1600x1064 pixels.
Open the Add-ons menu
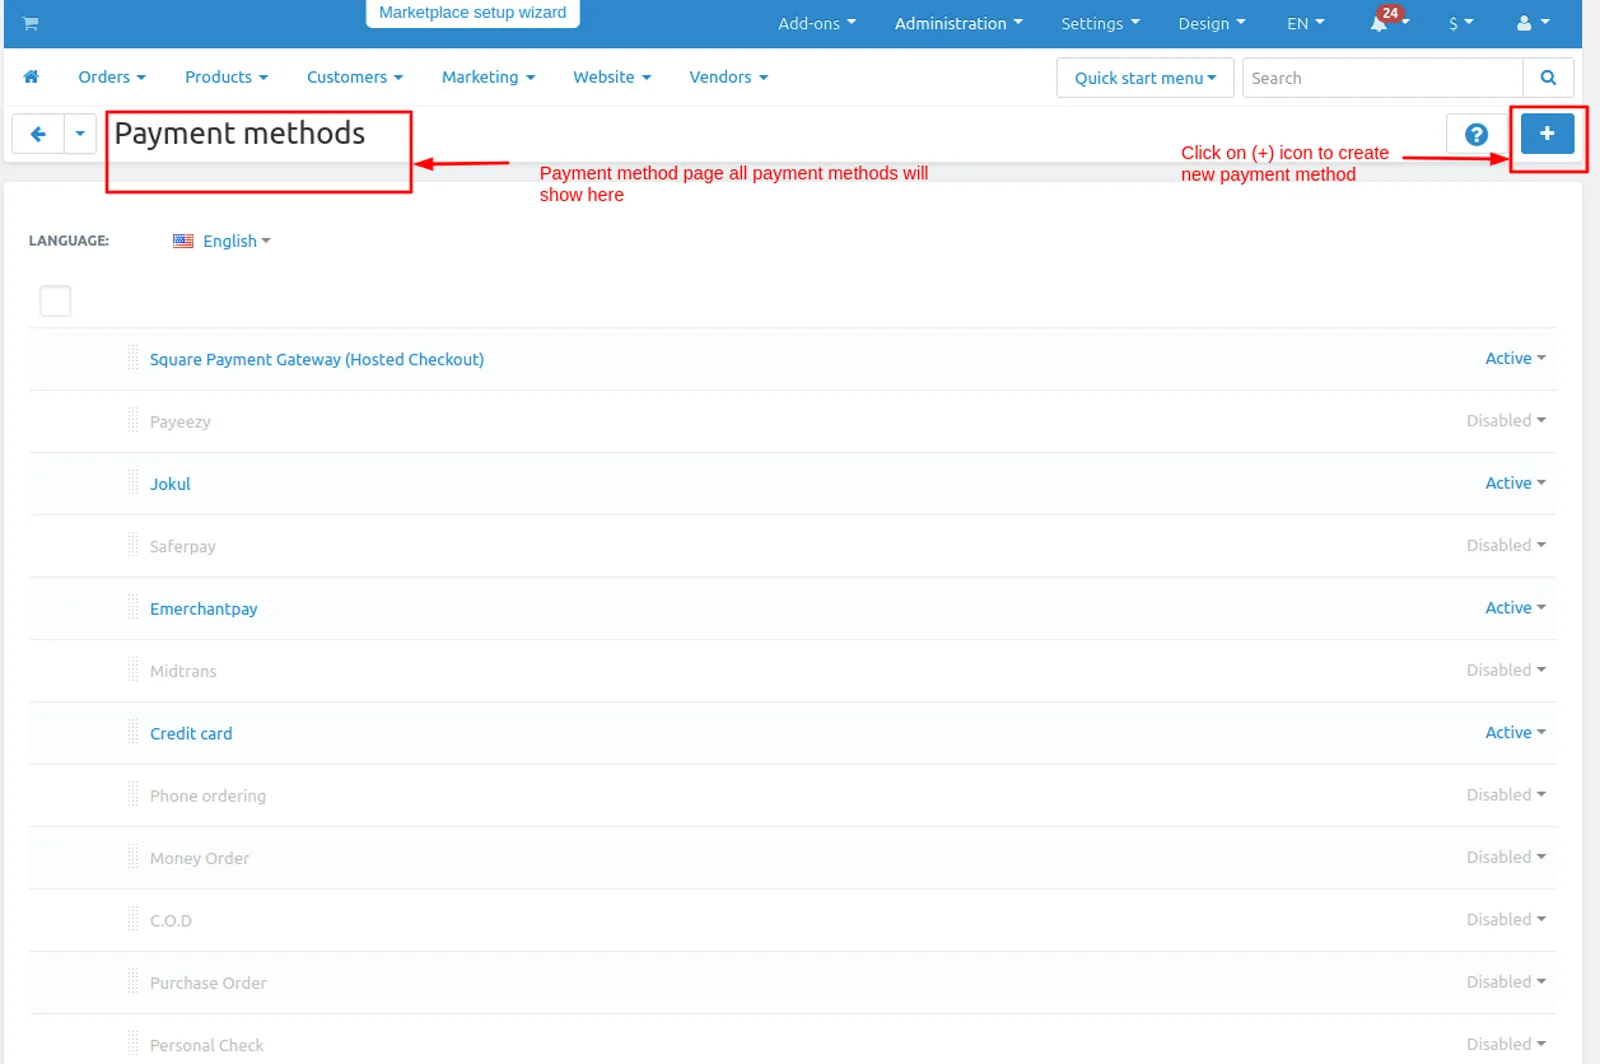pos(817,23)
